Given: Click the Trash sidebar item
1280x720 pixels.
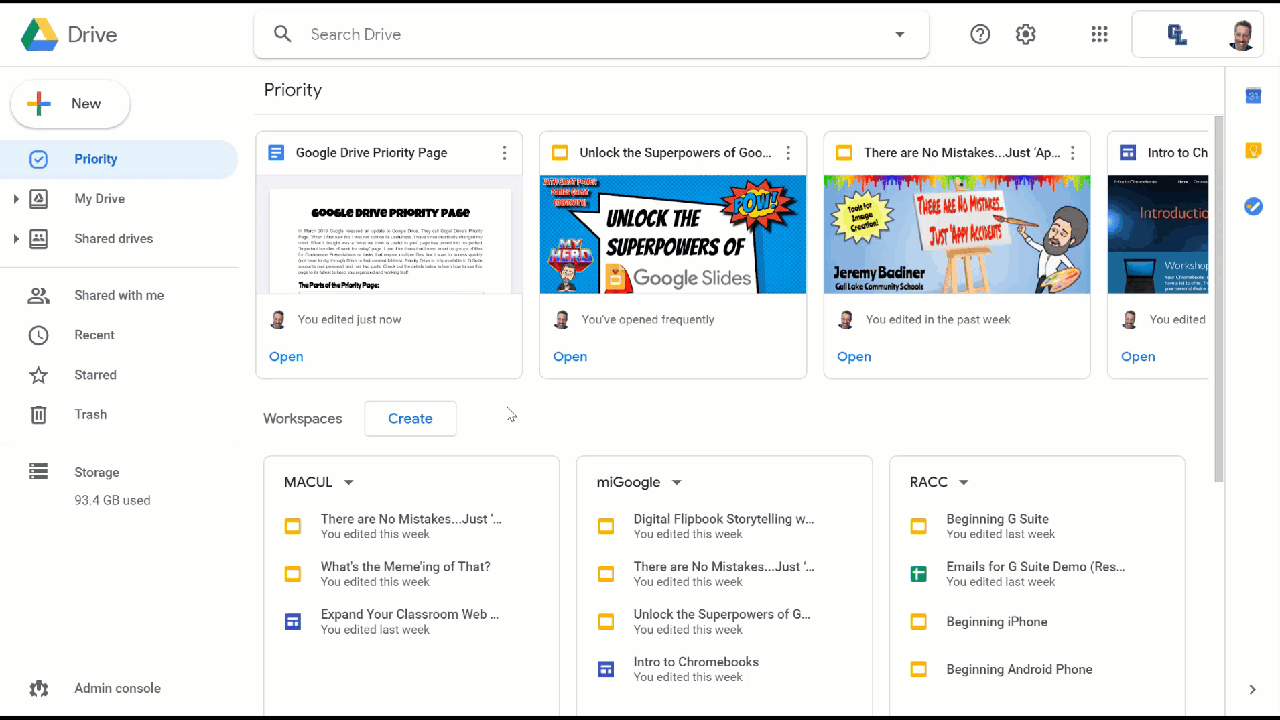Looking at the screenshot, I should (x=119, y=414).
